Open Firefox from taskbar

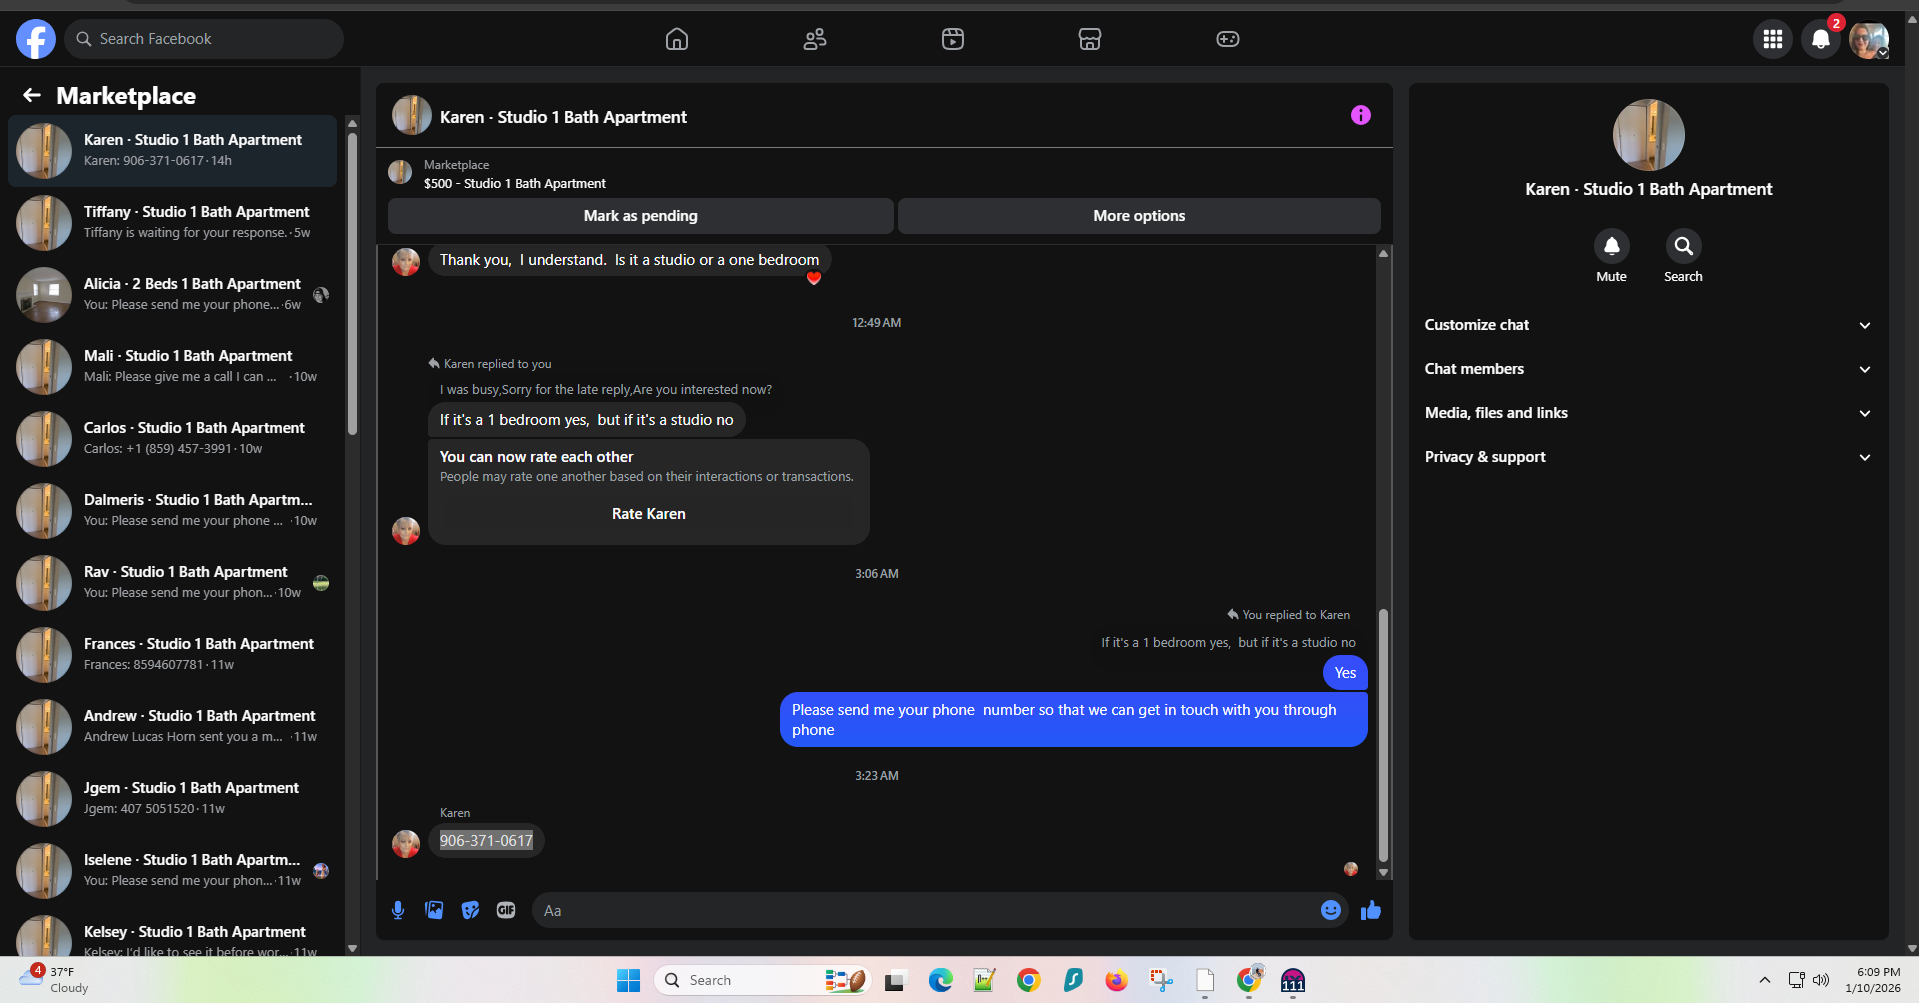click(x=1116, y=980)
